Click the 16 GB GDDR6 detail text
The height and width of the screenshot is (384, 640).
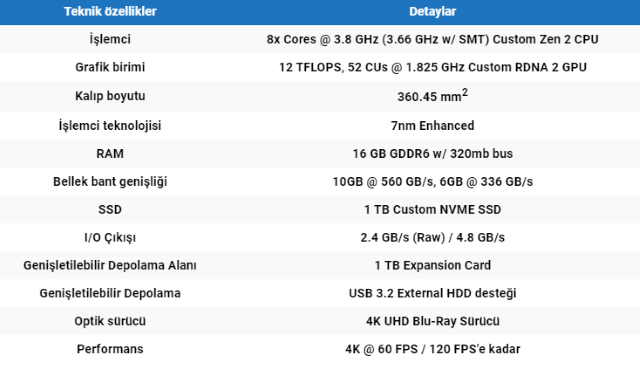(x=432, y=154)
